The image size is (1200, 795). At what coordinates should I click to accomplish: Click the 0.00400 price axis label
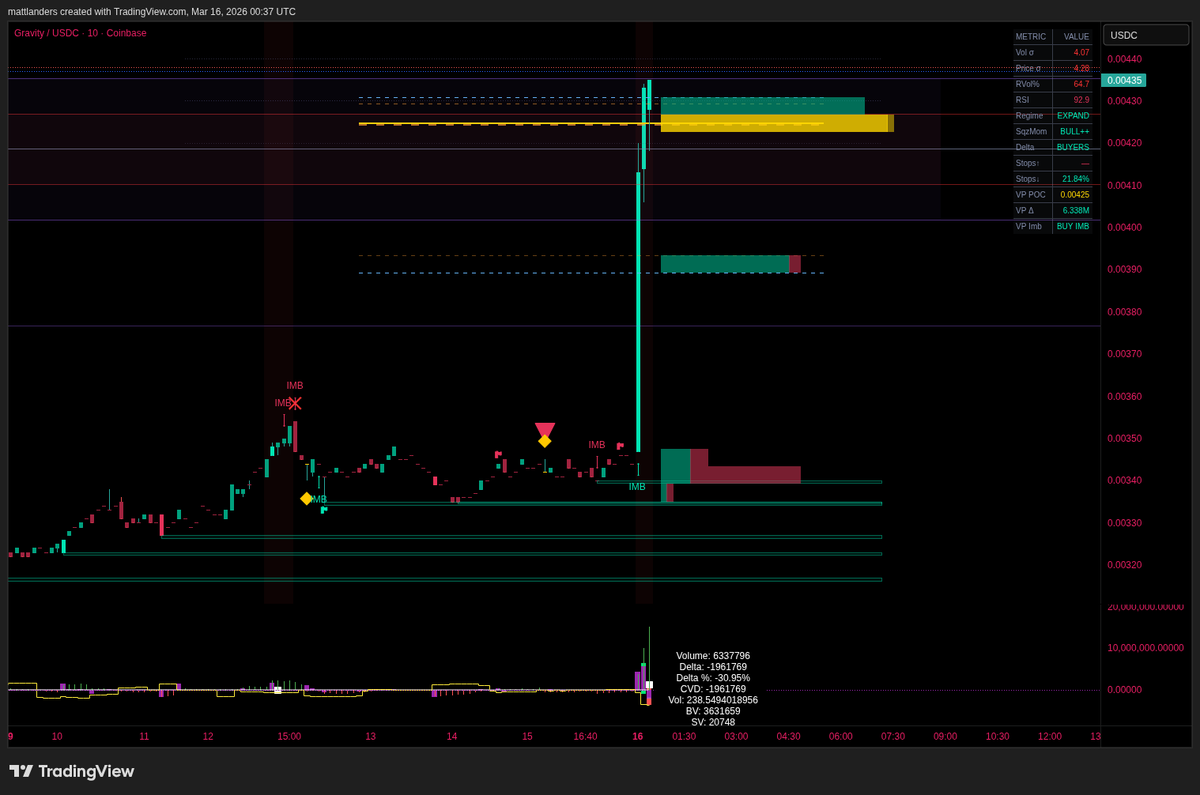tap(1124, 228)
